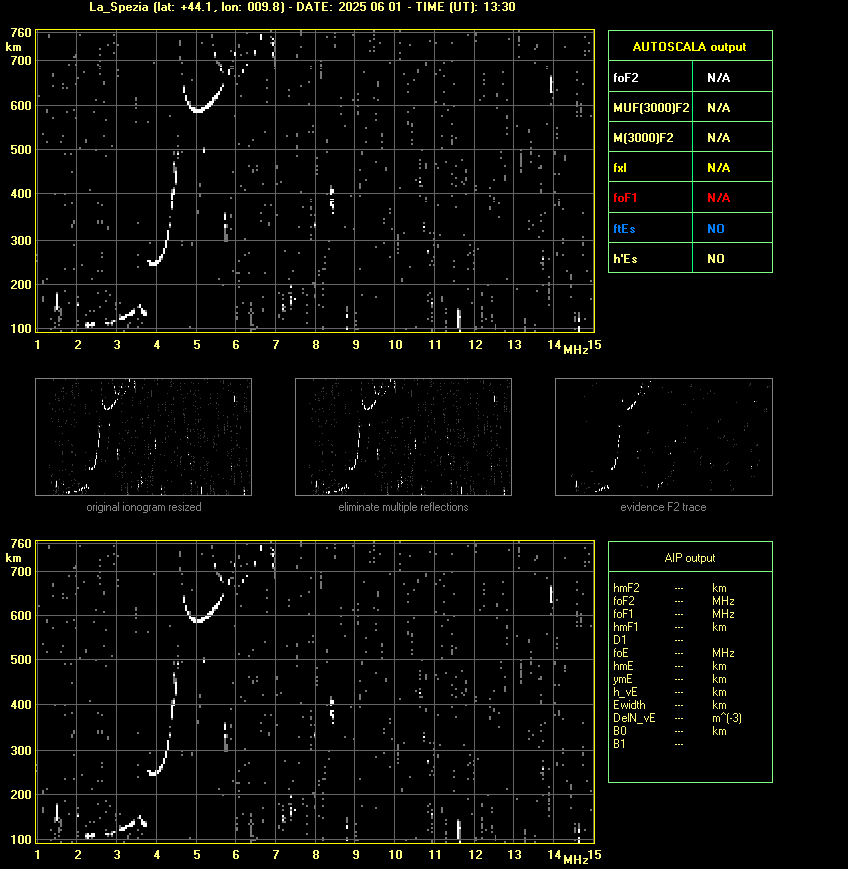848x869 pixels.
Task: Open the evidence F2 trace thumbnail
Action: [664, 437]
